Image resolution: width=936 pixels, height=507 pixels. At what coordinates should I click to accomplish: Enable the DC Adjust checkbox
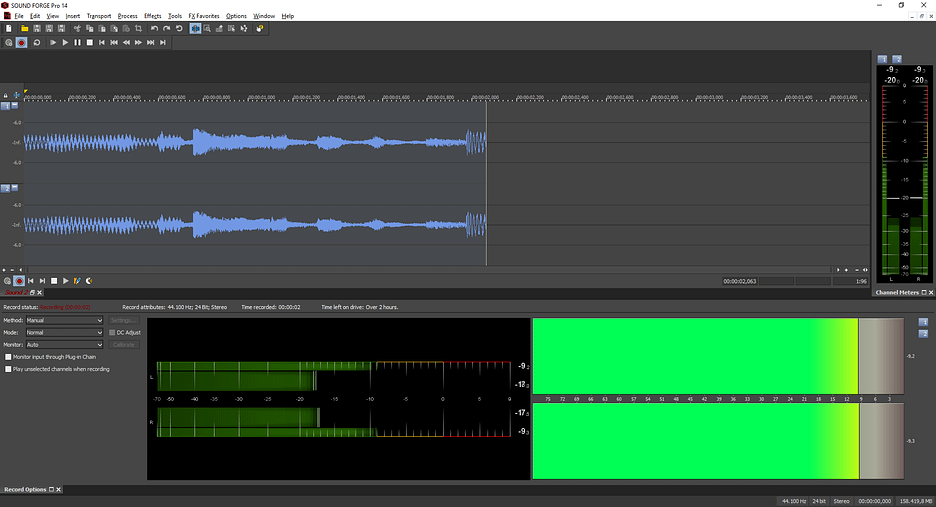[x=112, y=332]
